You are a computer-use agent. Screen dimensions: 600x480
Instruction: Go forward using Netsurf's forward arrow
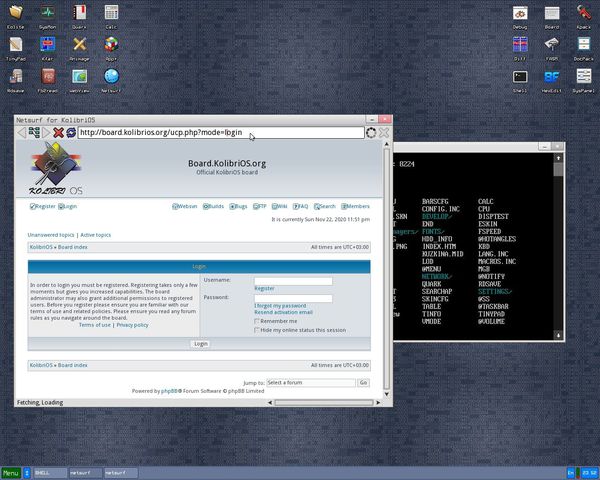pos(46,132)
